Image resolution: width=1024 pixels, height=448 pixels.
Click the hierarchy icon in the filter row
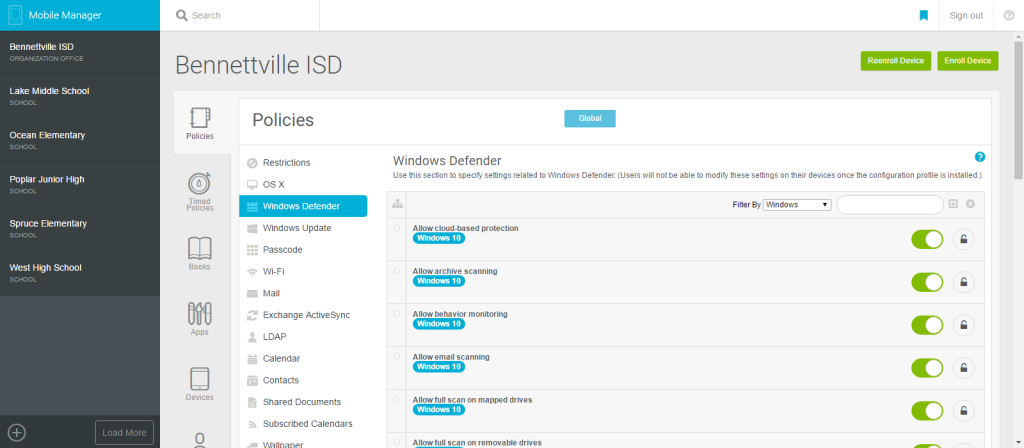396,204
